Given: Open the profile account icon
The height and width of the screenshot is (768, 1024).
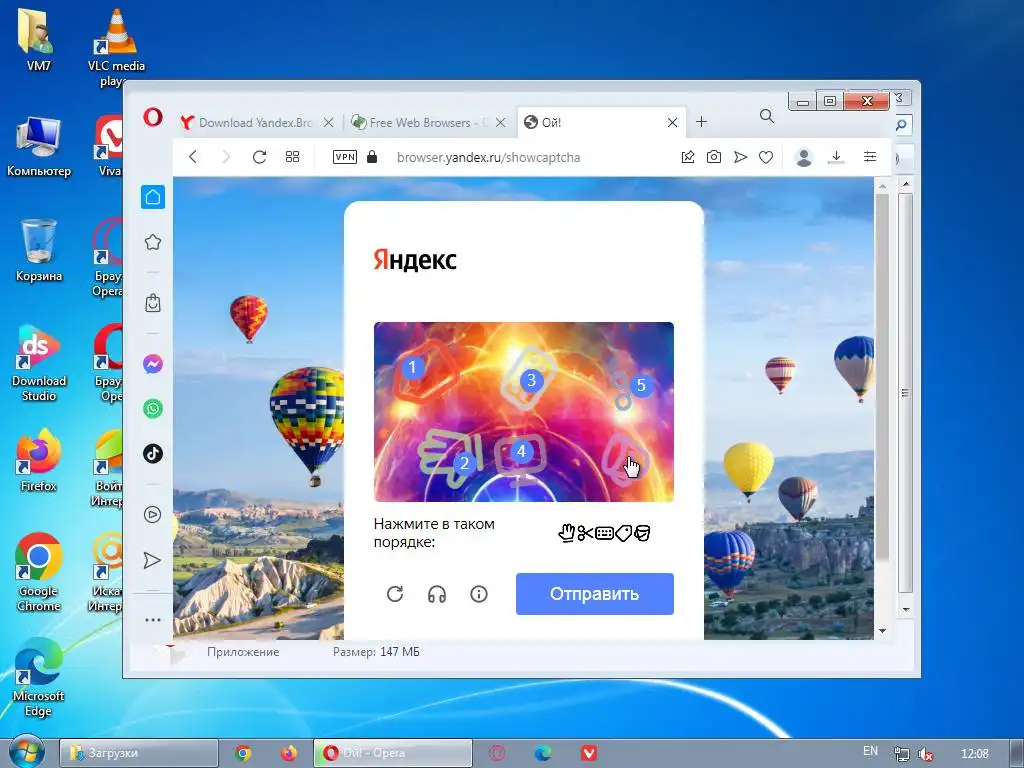Looking at the screenshot, I should click(x=804, y=157).
